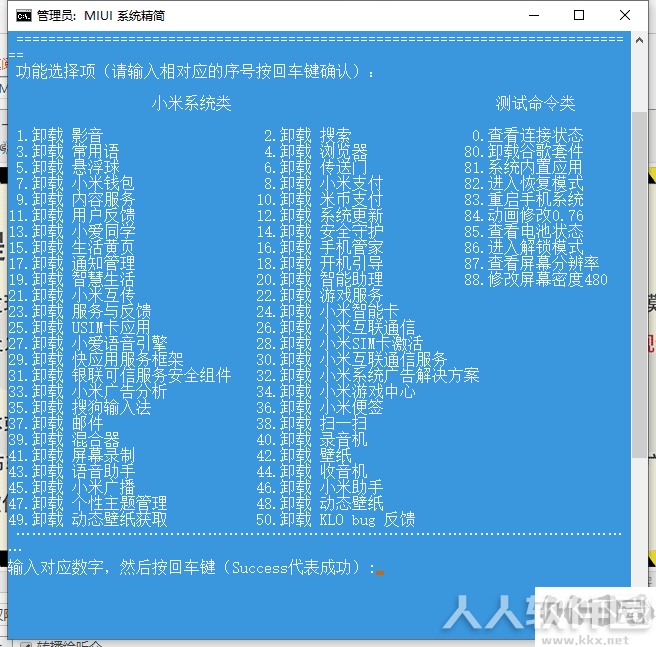Select text '6. 卸载 传送门'
This screenshot has width=656, height=647.
[x=315, y=167]
